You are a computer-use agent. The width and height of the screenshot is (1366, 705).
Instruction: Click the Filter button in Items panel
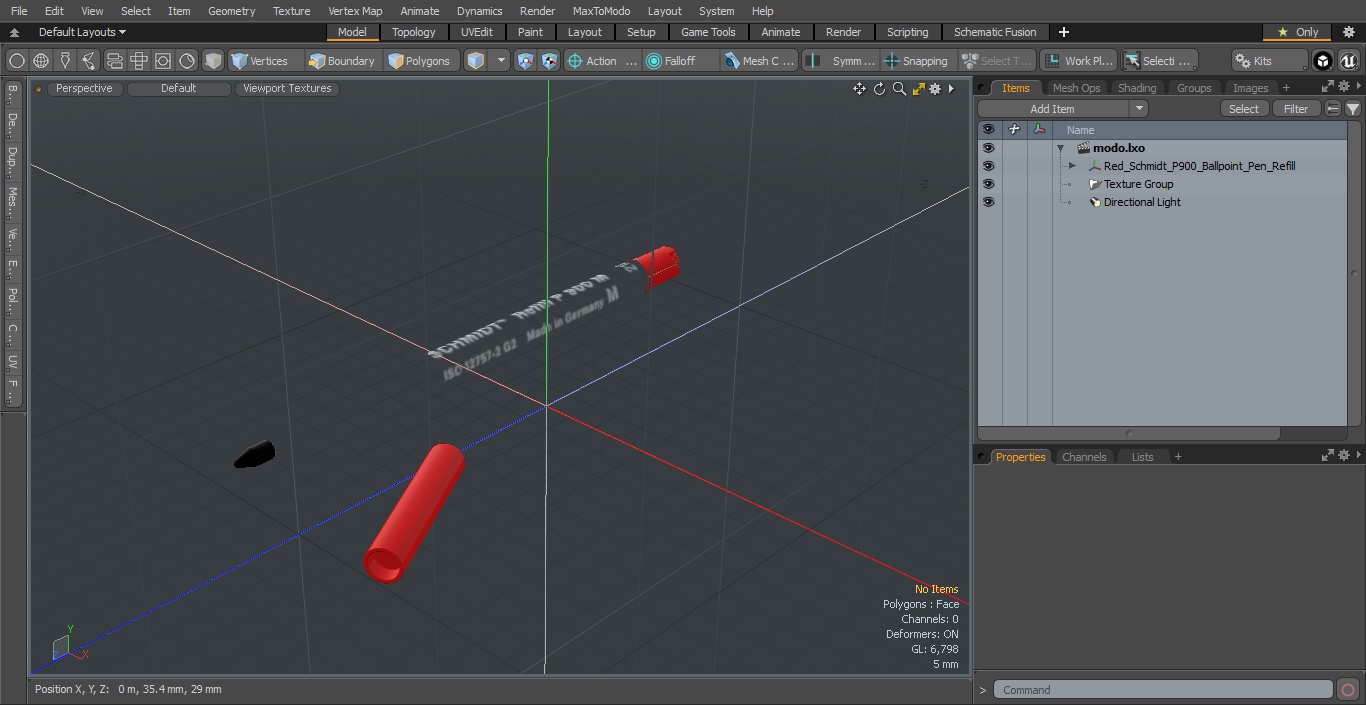coord(1296,109)
